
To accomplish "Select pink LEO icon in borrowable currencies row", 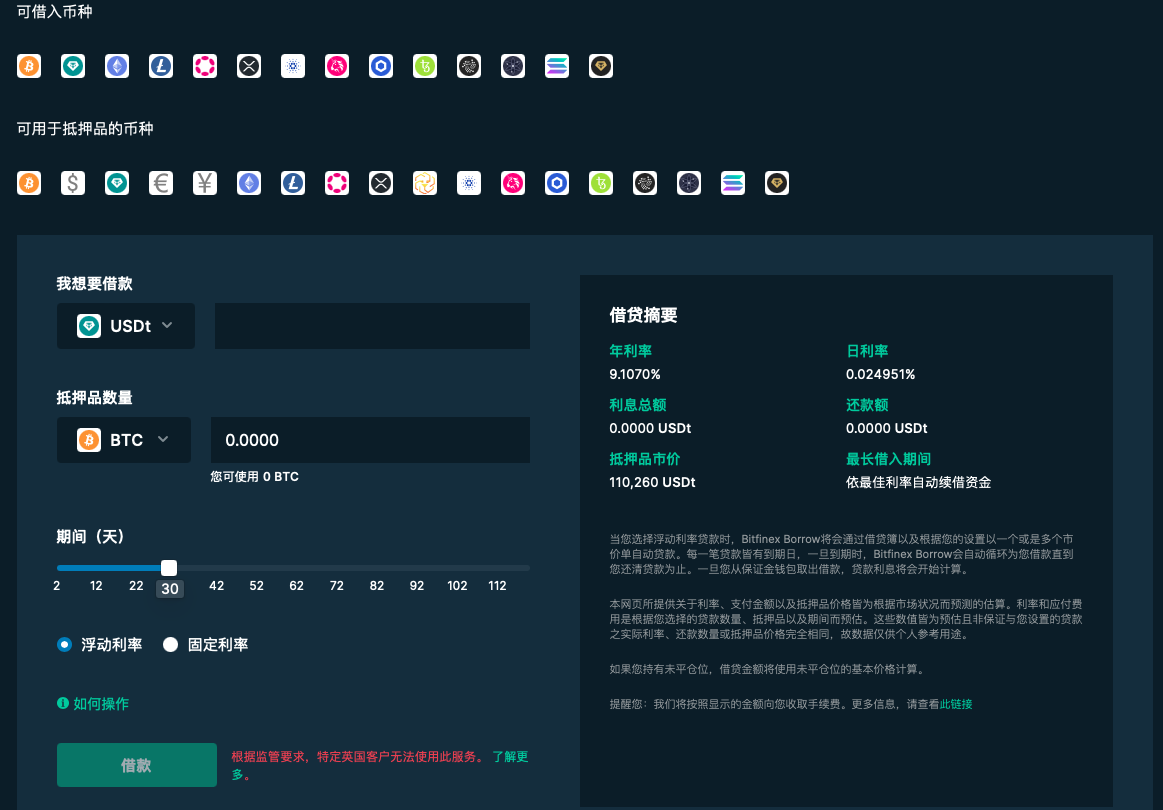I will point(337,66).
